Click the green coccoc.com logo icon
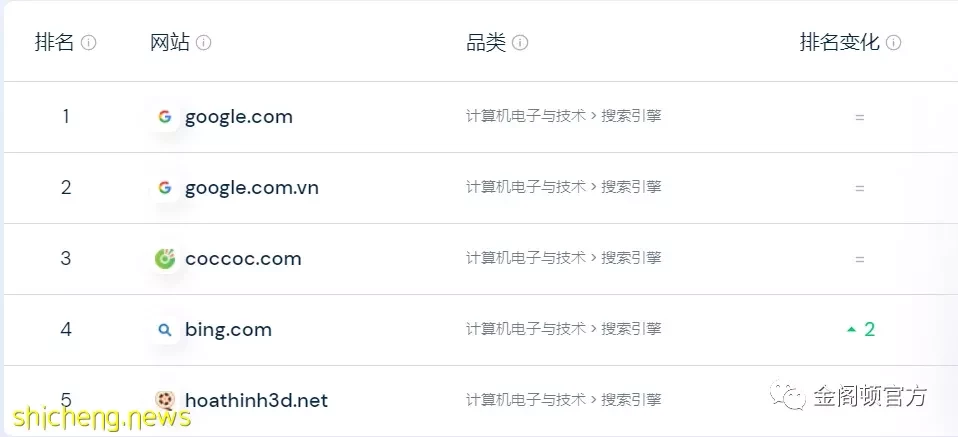The image size is (958, 437). 165,259
